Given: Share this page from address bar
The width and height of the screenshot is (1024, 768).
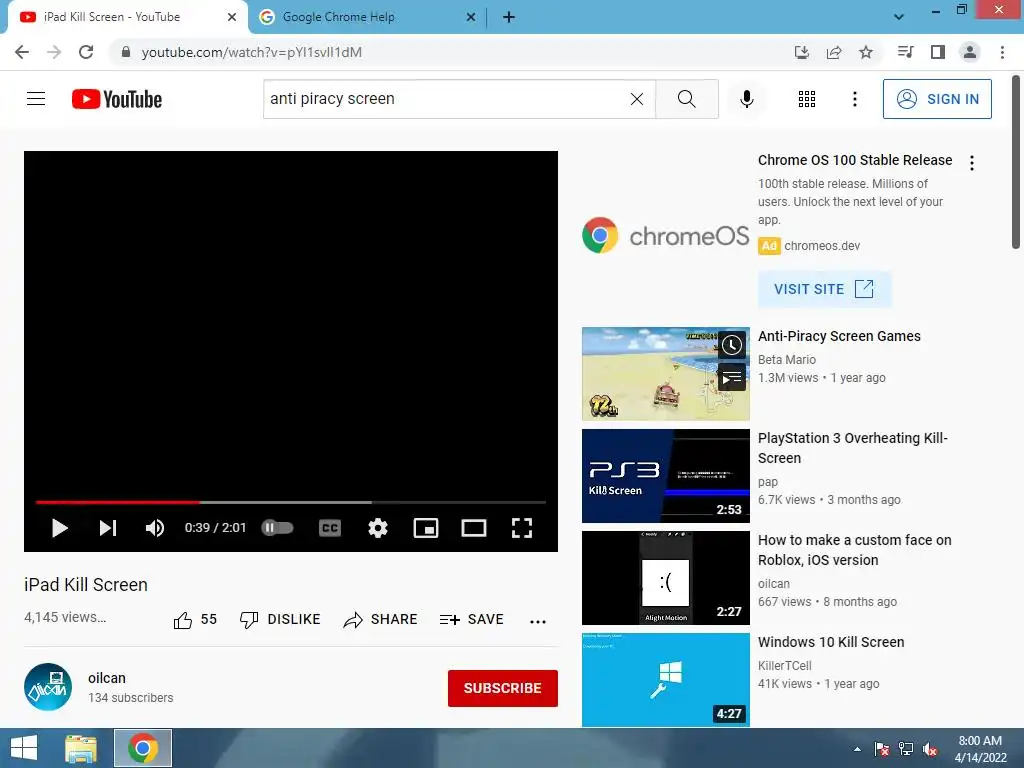Looking at the screenshot, I should (x=834, y=52).
